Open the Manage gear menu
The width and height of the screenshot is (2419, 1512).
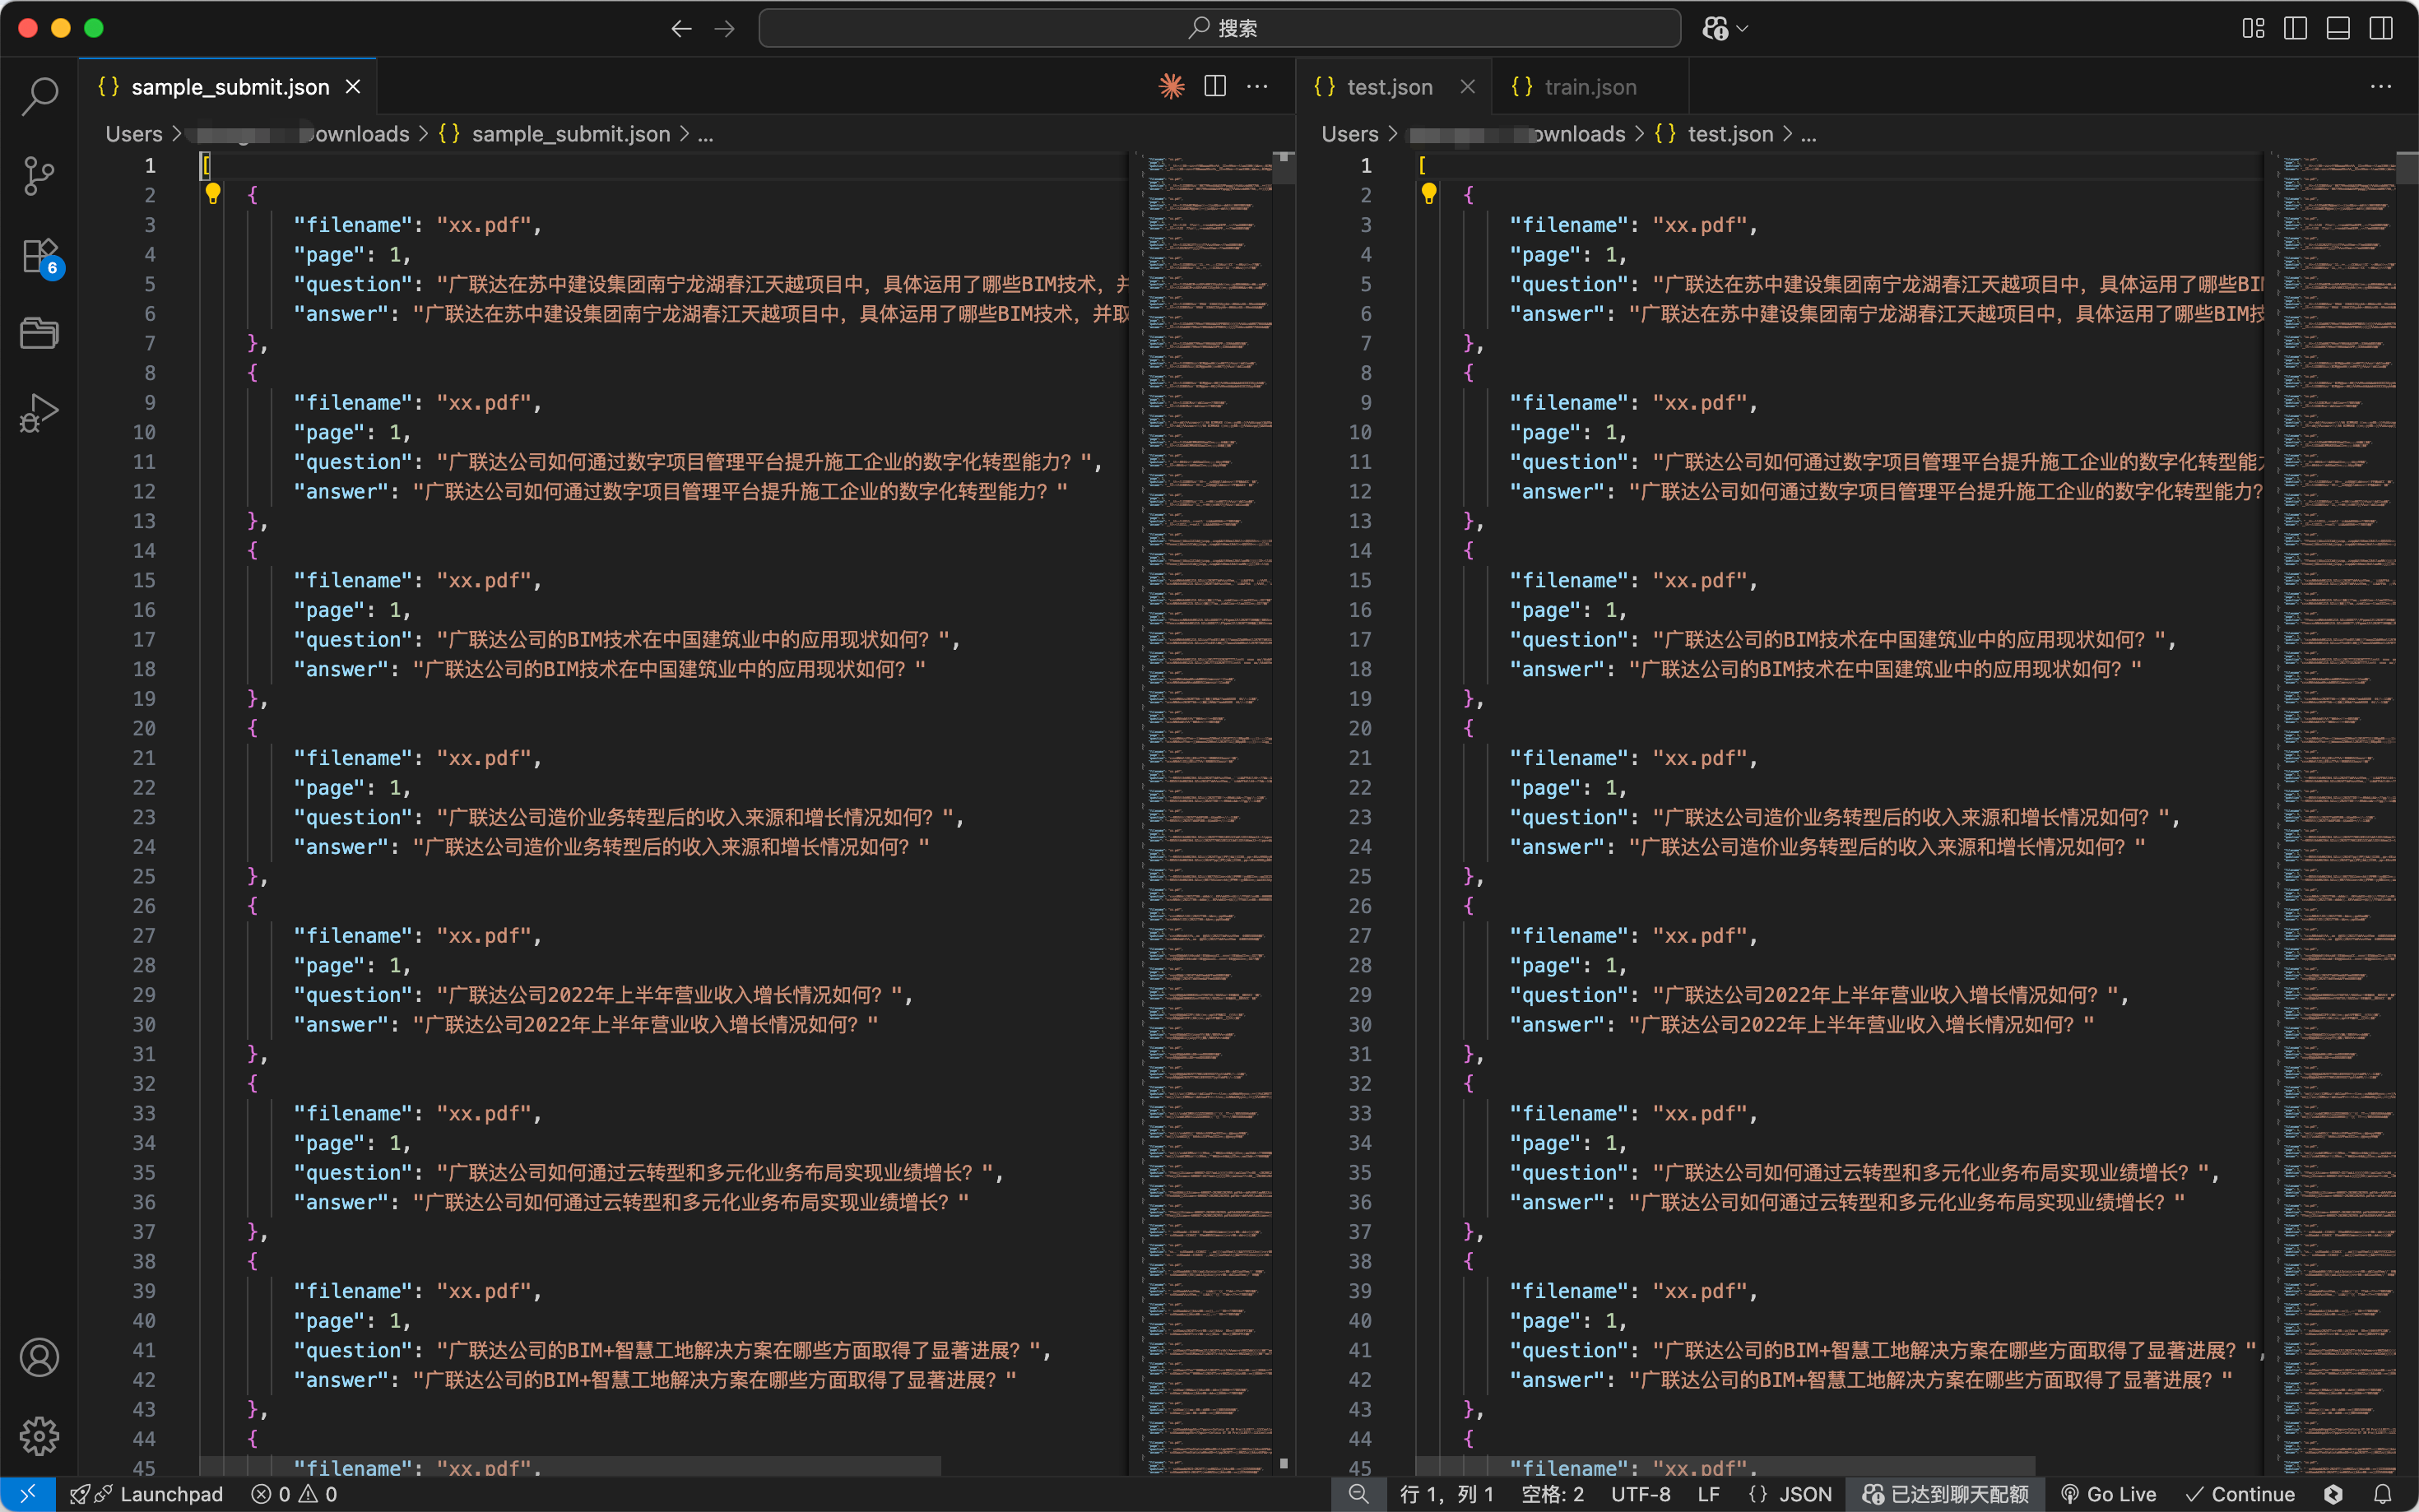[x=39, y=1436]
